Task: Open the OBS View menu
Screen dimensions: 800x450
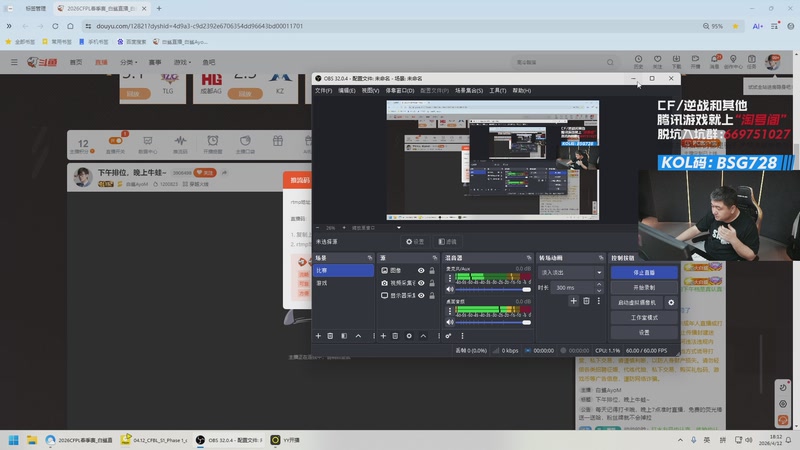Action: 370,90
